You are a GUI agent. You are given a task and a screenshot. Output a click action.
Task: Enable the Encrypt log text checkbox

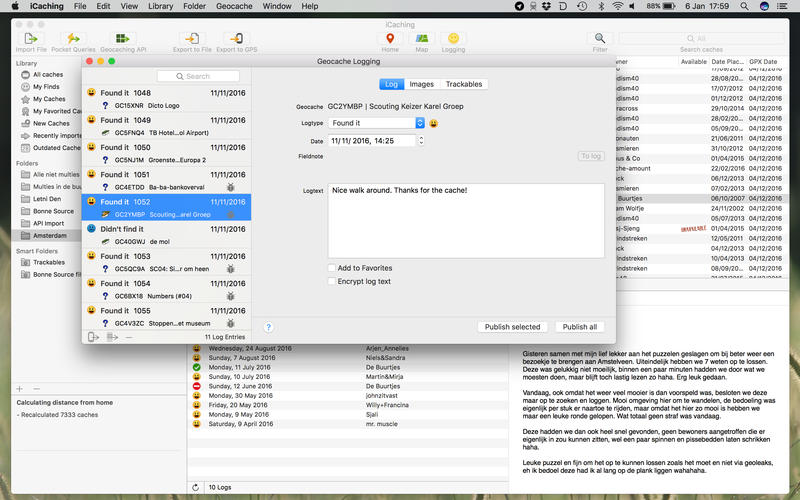coord(332,281)
